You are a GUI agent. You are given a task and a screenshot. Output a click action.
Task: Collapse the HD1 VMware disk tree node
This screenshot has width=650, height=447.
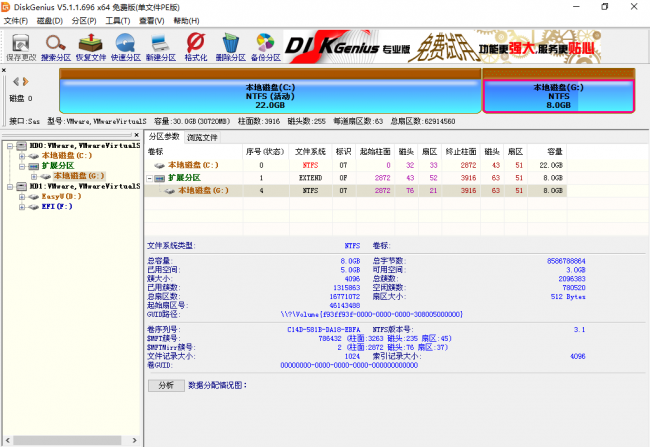[x=10, y=187]
